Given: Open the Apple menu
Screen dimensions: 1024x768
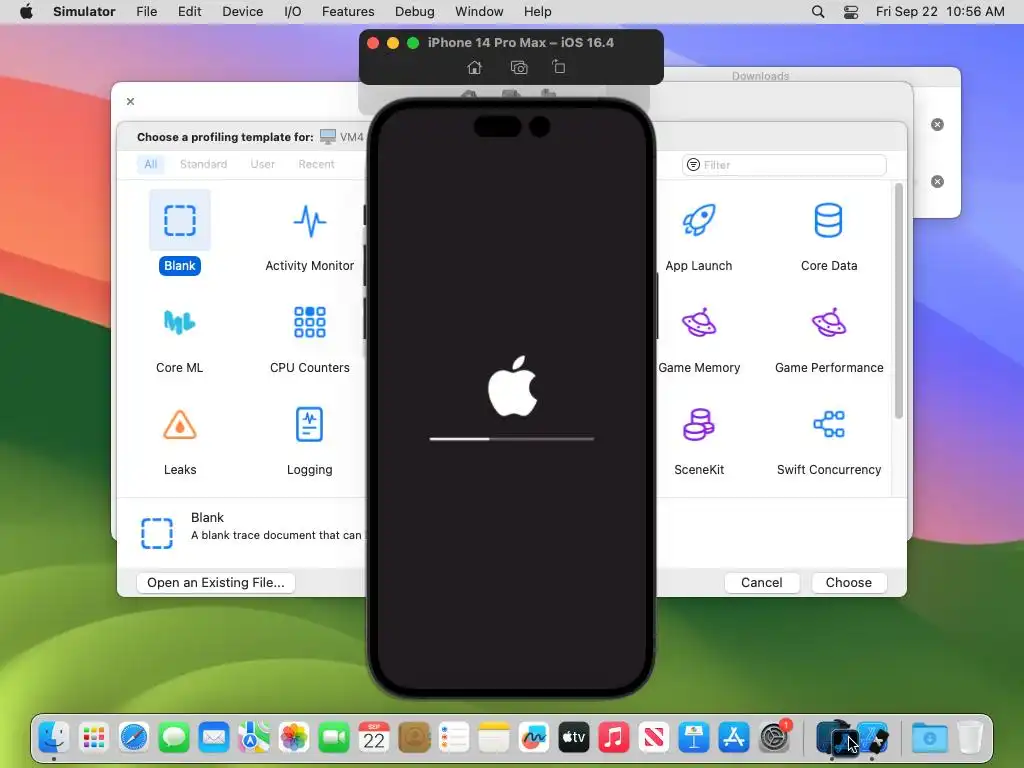Looking at the screenshot, I should 26,12.
